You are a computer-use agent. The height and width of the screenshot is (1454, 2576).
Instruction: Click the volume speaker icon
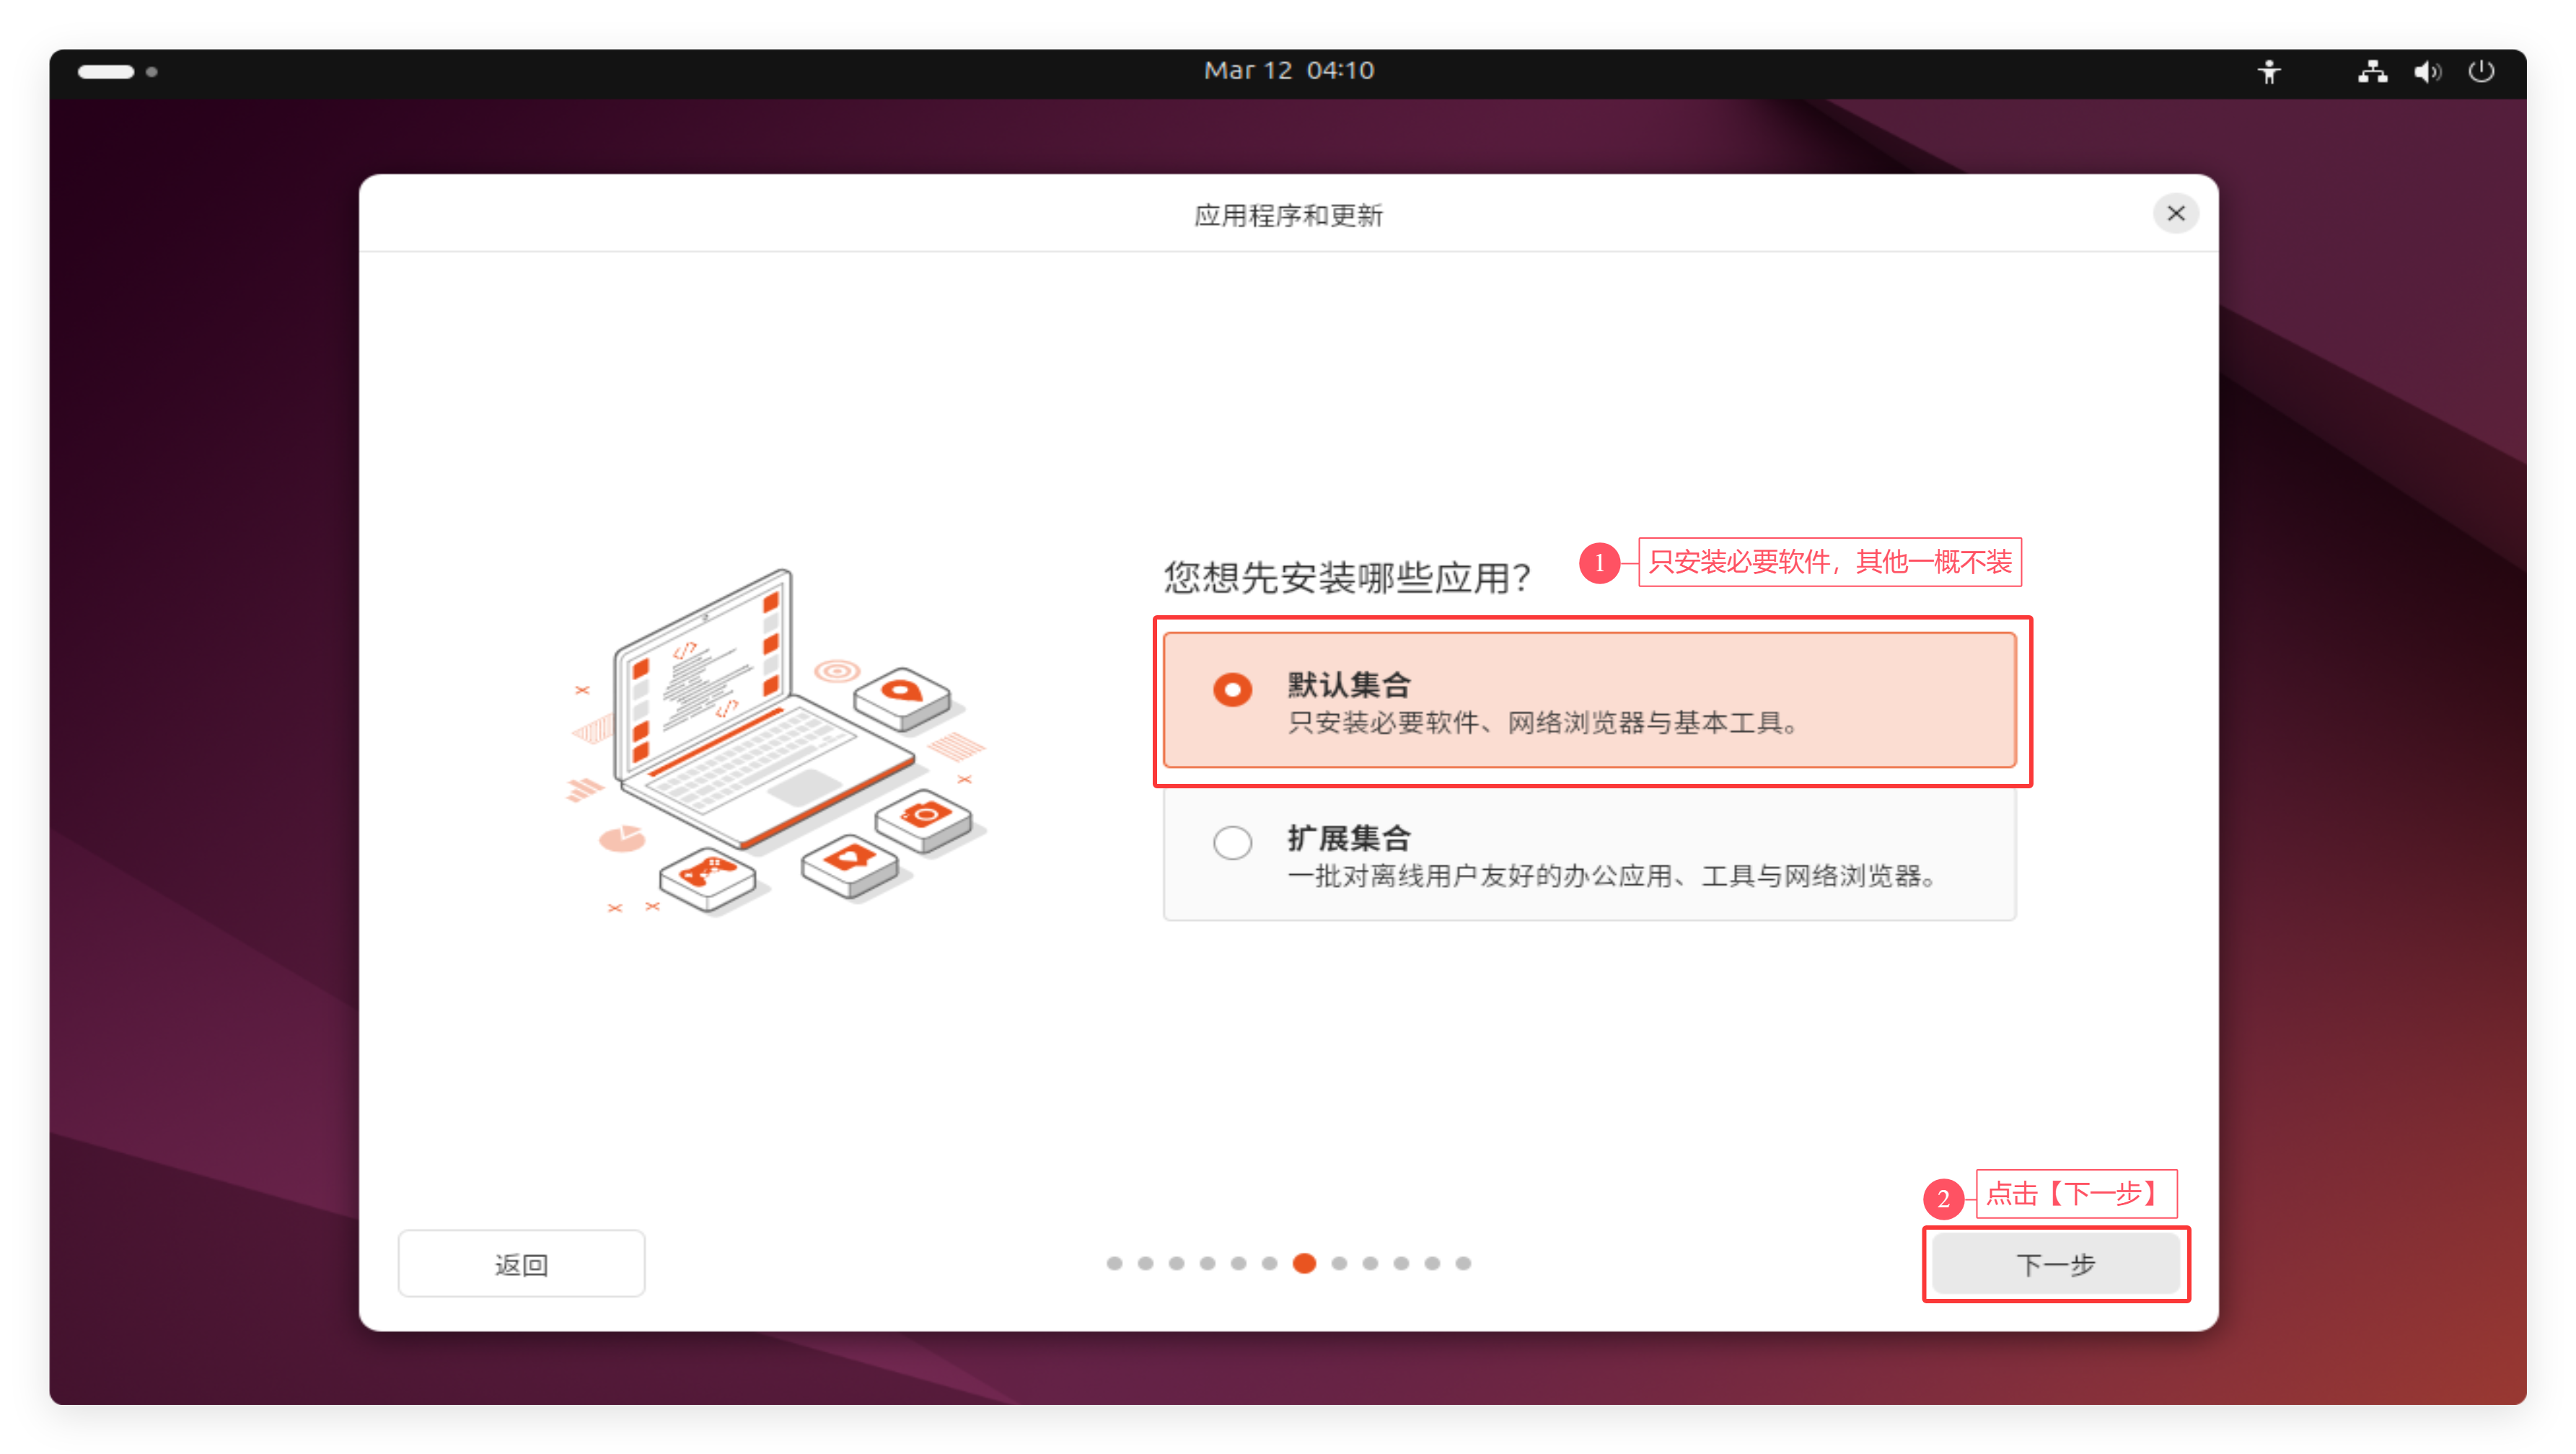coord(2427,72)
